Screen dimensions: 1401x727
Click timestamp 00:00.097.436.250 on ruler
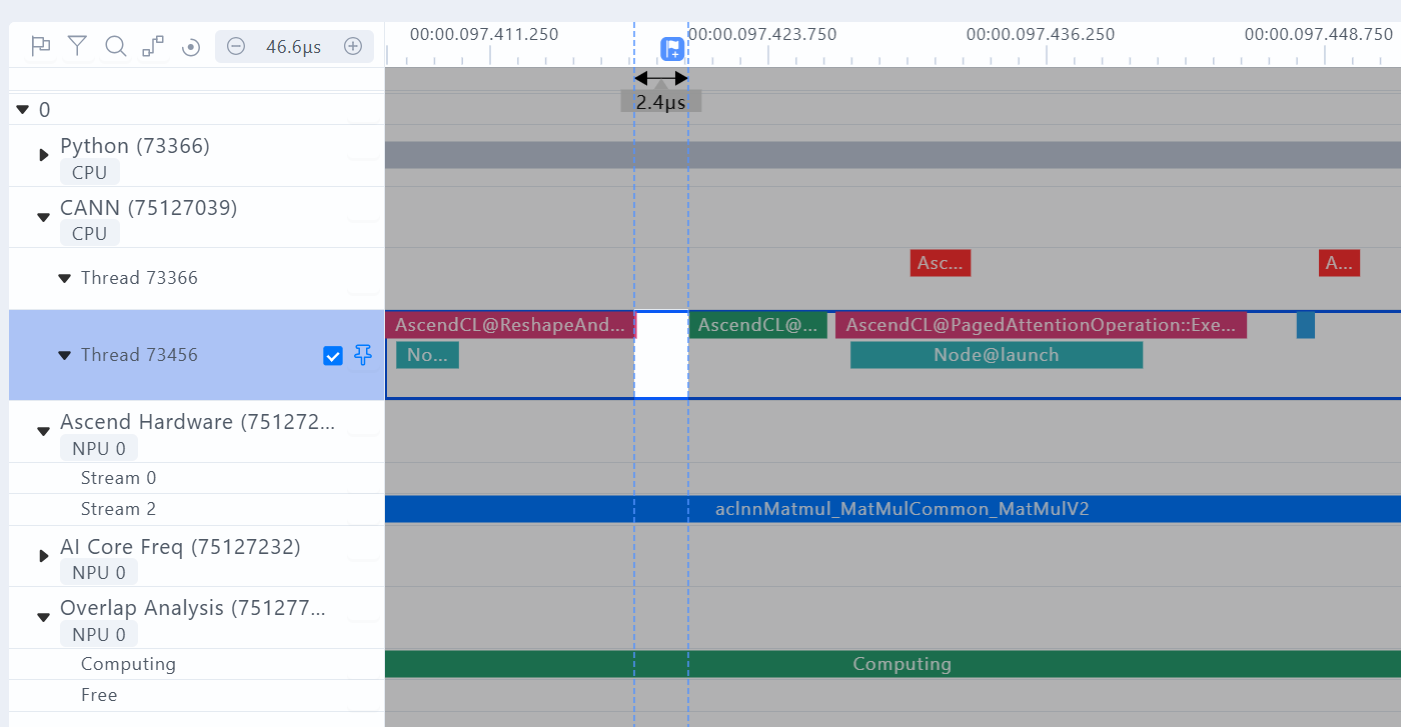pyautogui.click(x=1041, y=34)
